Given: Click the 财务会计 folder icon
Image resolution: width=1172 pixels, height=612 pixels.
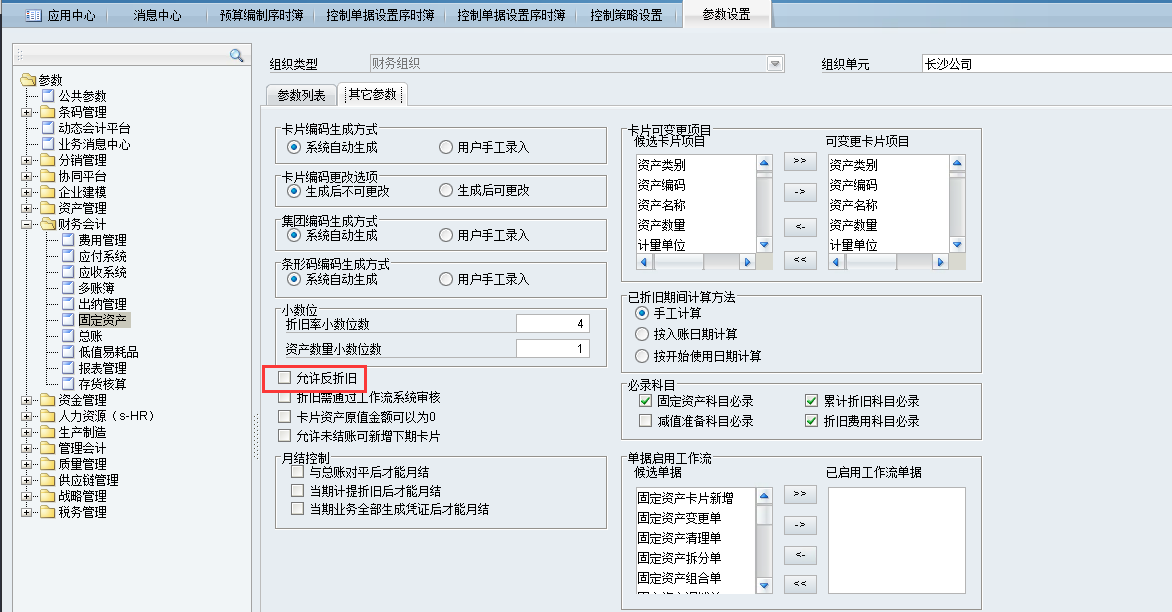Looking at the screenshot, I should (x=48, y=224).
